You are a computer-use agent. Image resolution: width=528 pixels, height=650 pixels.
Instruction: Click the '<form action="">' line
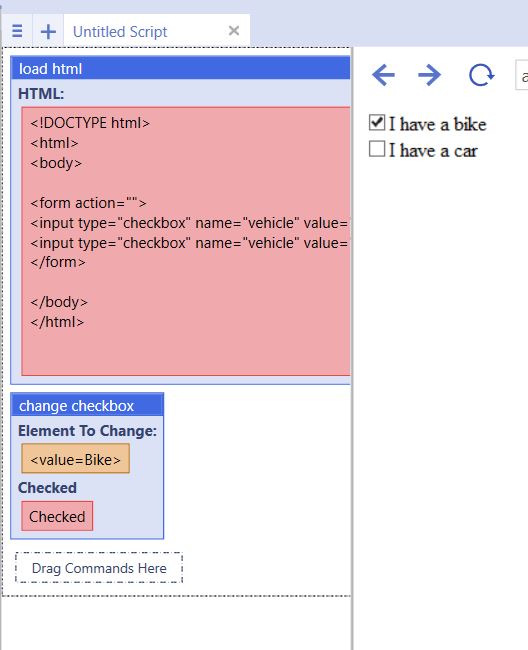(88, 203)
